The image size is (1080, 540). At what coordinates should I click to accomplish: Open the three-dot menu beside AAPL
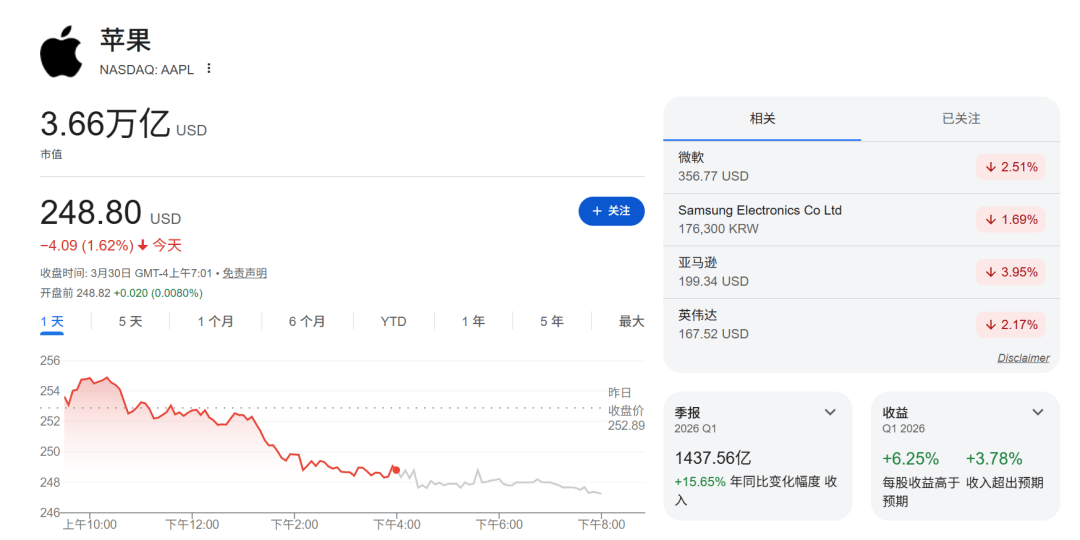click(x=209, y=69)
